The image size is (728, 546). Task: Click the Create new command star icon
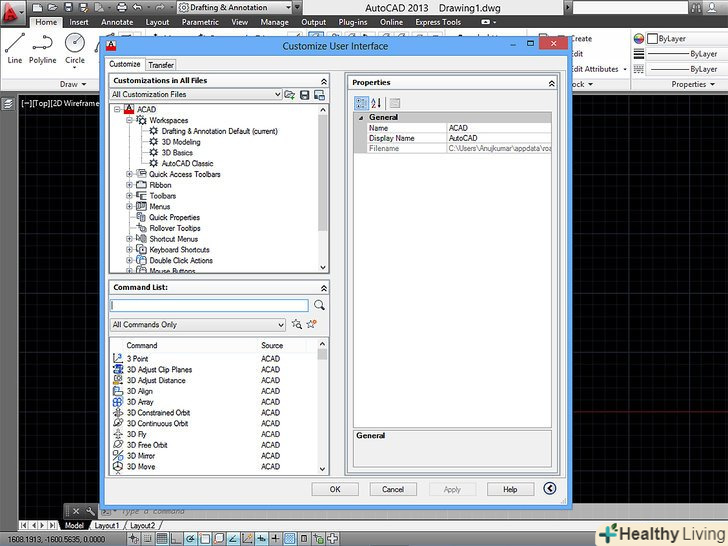[x=311, y=325]
